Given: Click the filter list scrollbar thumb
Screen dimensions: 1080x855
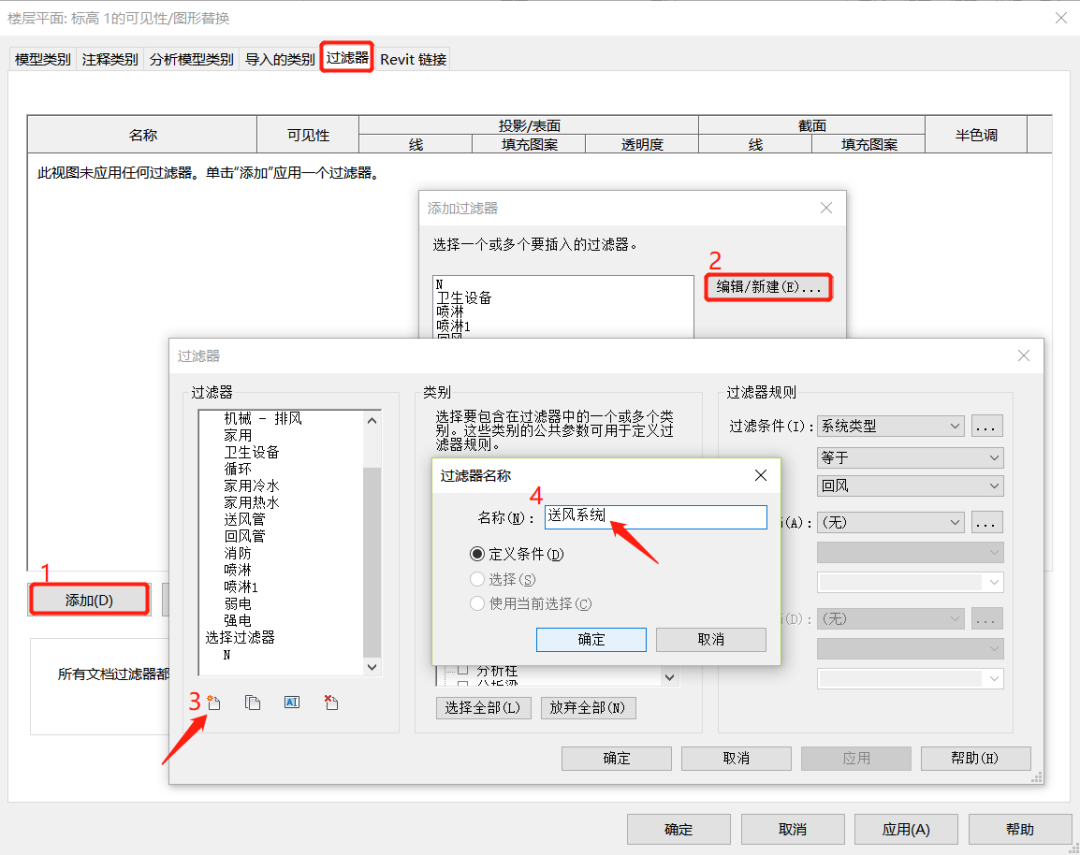Looking at the screenshot, I should coord(372,562).
